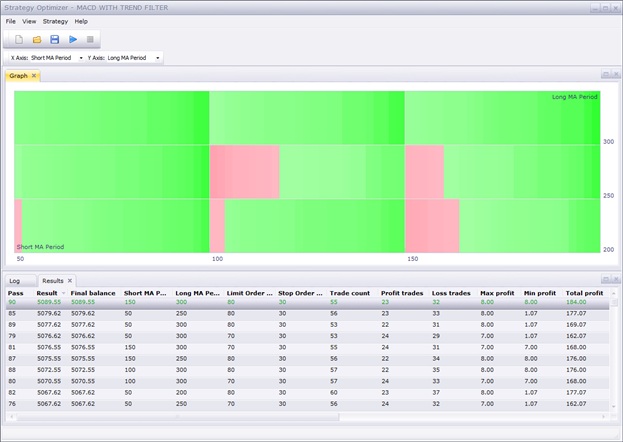Sort by the Total profit column header
623x442 pixels.
[584, 293]
